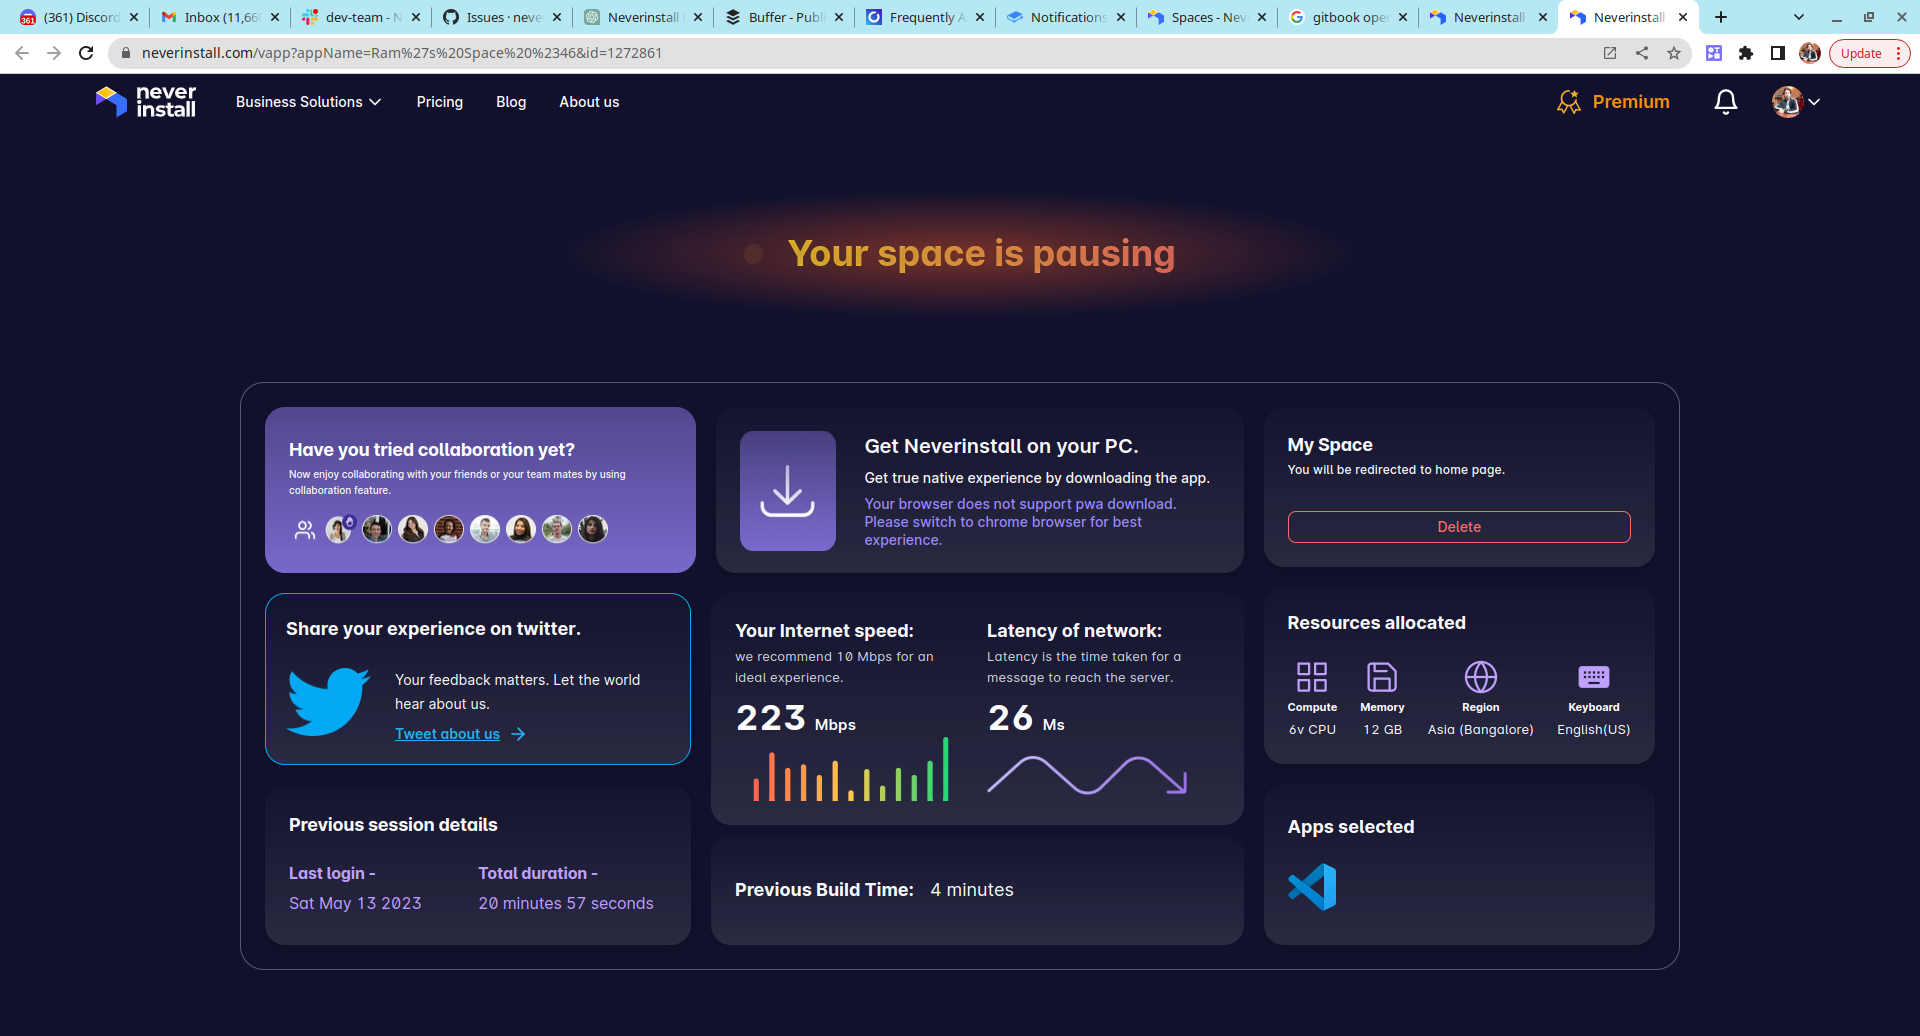
Task: Expand the Business Solutions dropdown
Action: click(x=308, y=102)
